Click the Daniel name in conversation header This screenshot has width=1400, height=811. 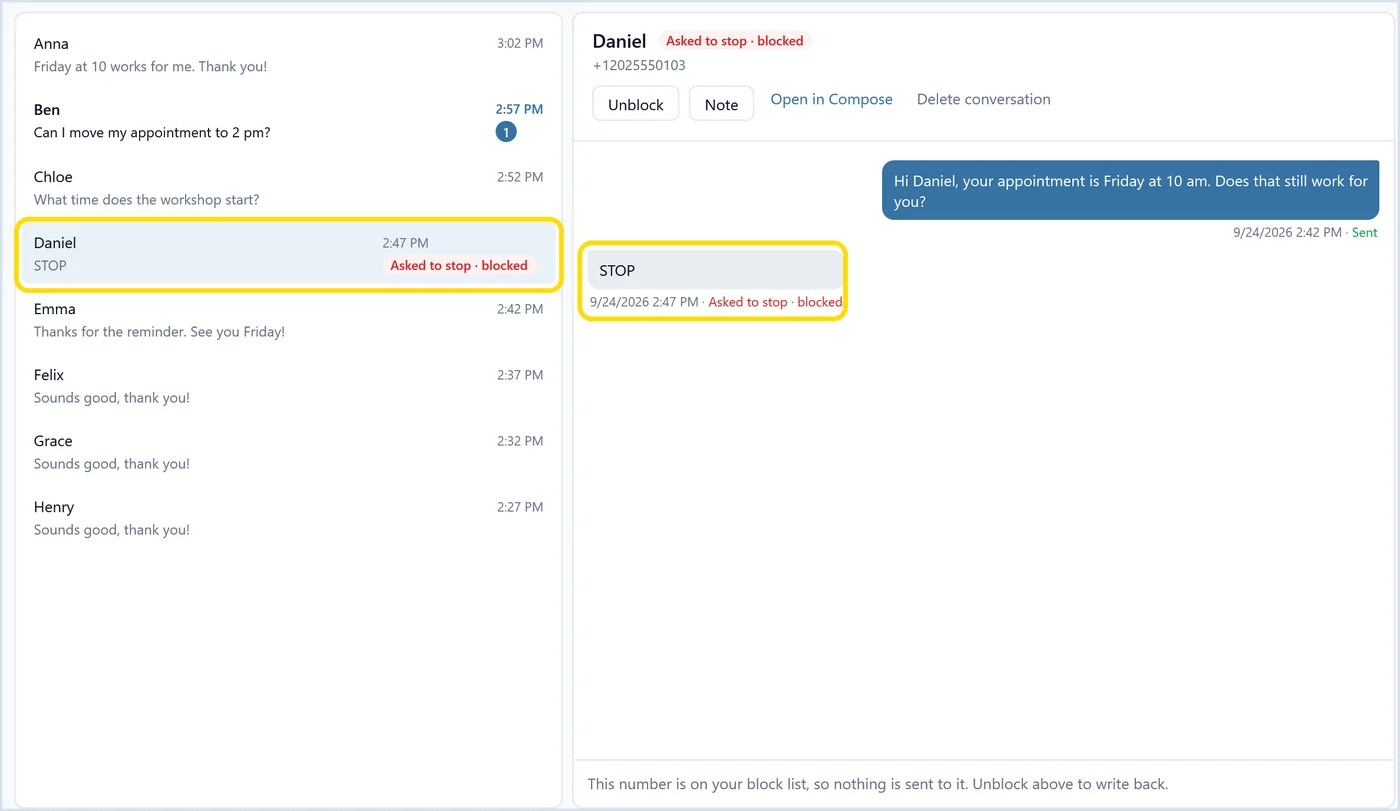click(620, 41)
